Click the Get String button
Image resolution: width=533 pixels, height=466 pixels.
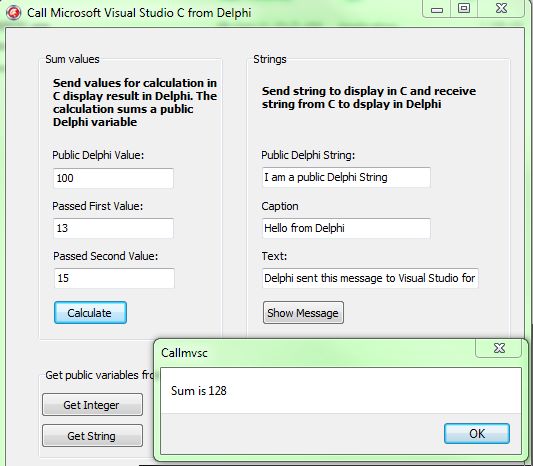coord(92,435)
